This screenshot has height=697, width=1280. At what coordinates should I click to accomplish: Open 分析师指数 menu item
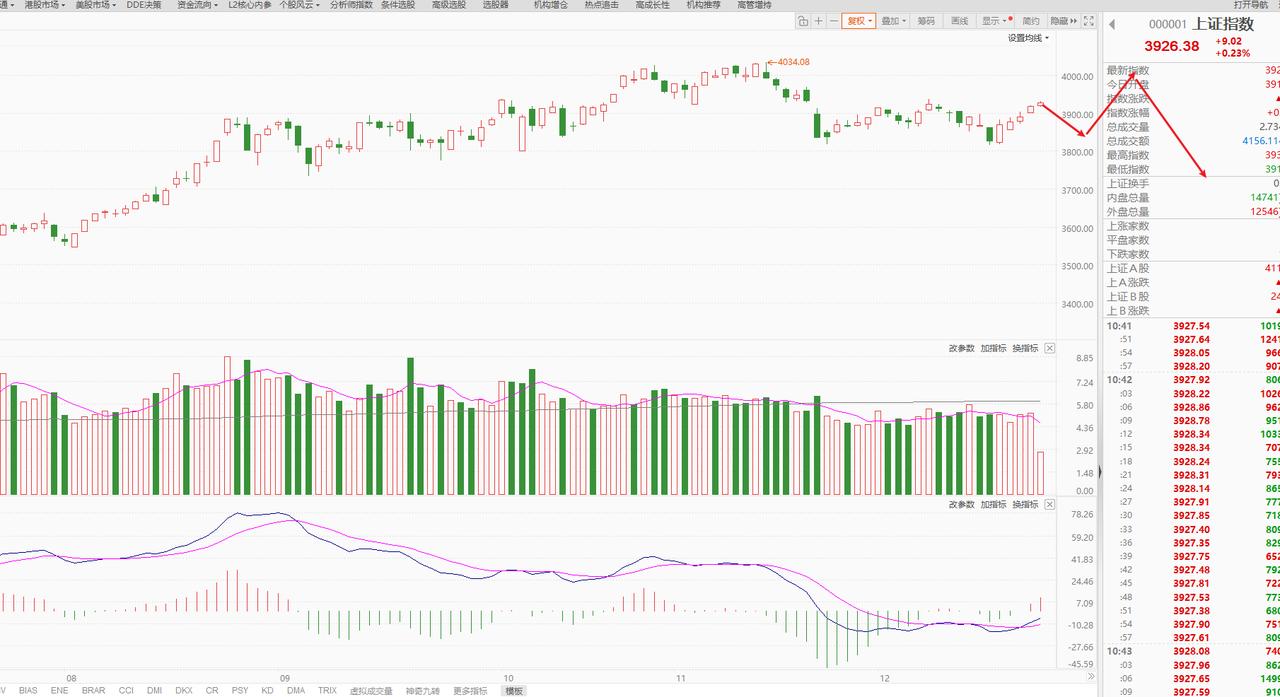pos(351,5)
